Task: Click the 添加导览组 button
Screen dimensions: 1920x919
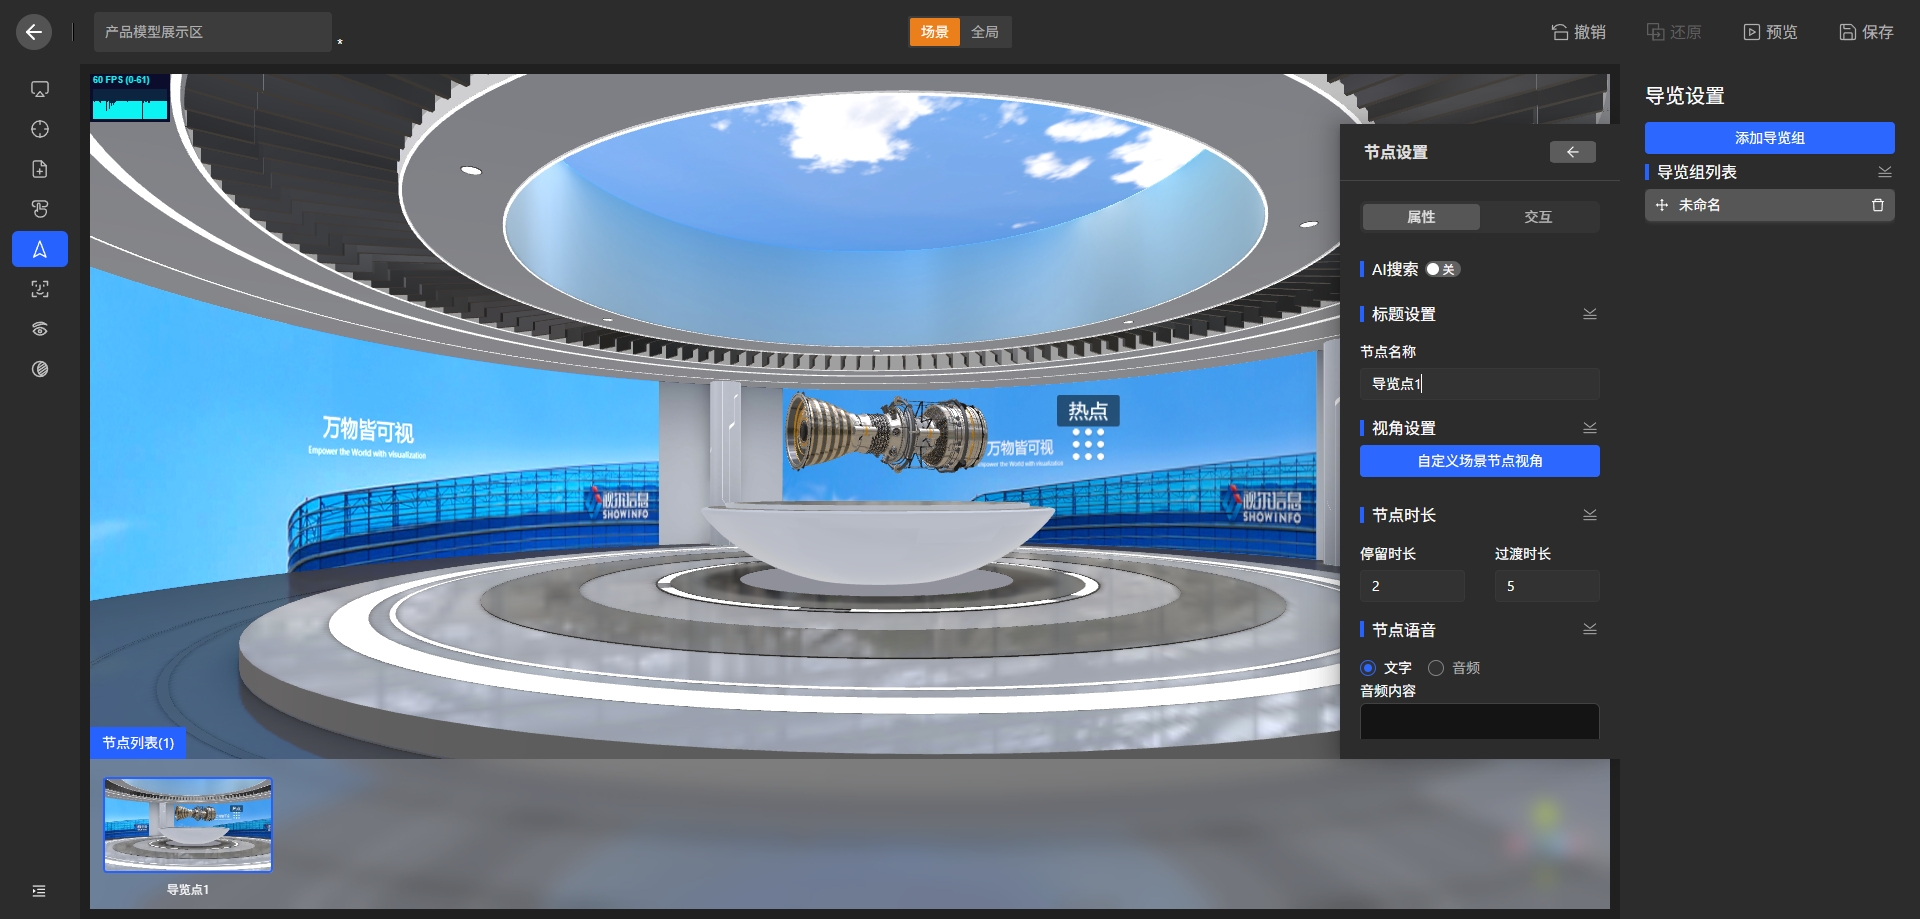Action: point(1769,138)
